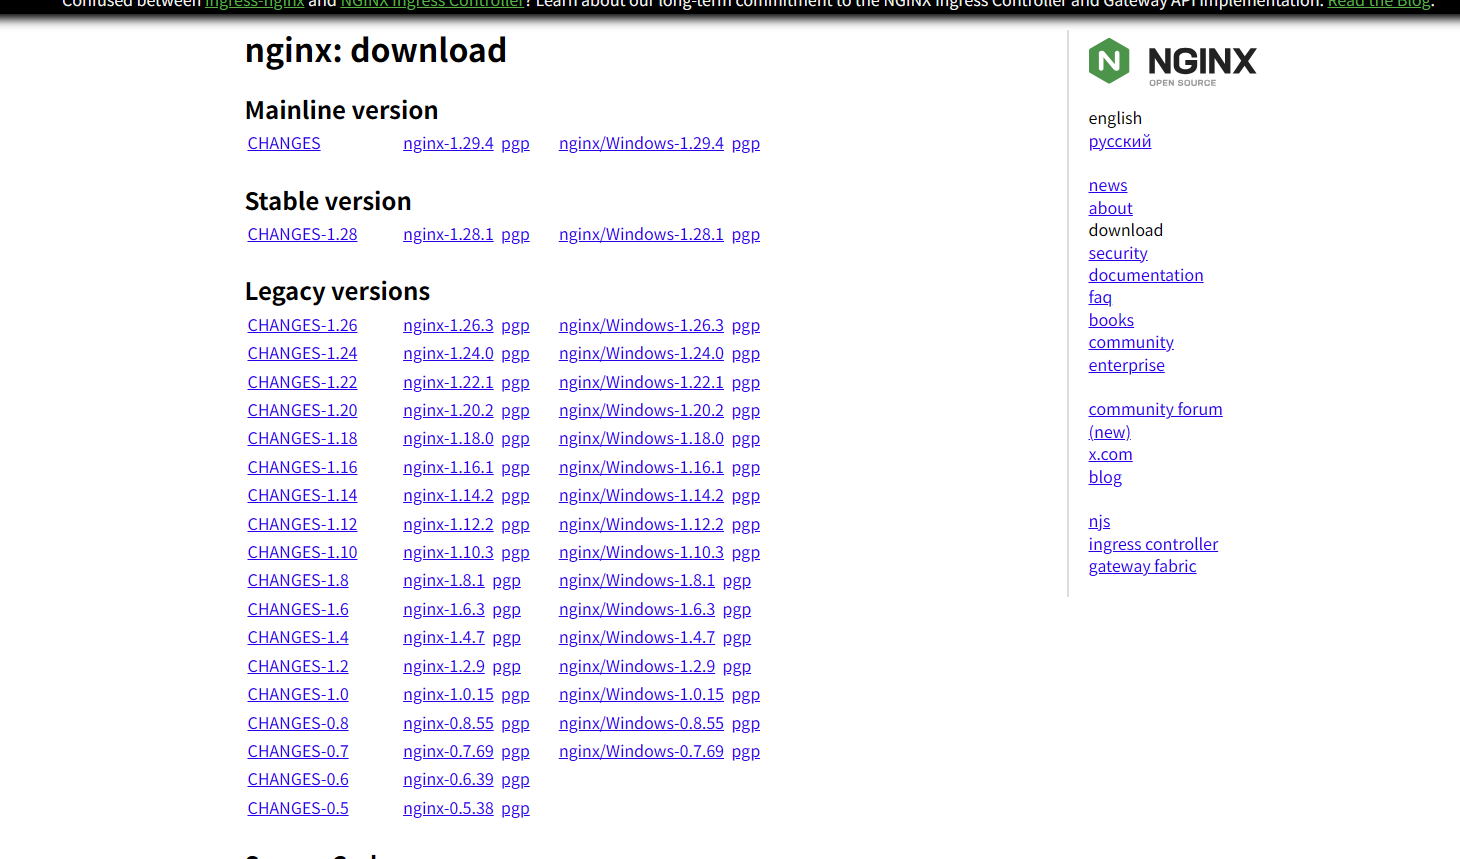Open CHANGES-1.24 link
1460x859 pixels.
[x=302, y=354]
